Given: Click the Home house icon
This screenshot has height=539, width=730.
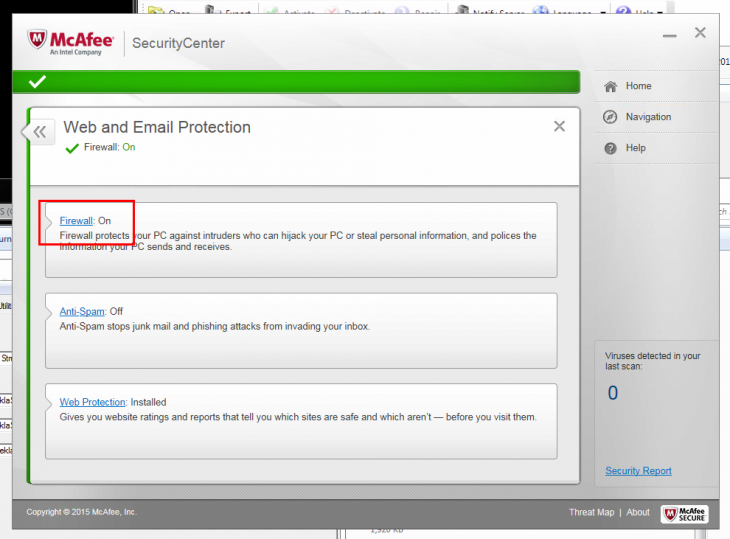Looking at the screenshot, I should (x=610, y=86).
